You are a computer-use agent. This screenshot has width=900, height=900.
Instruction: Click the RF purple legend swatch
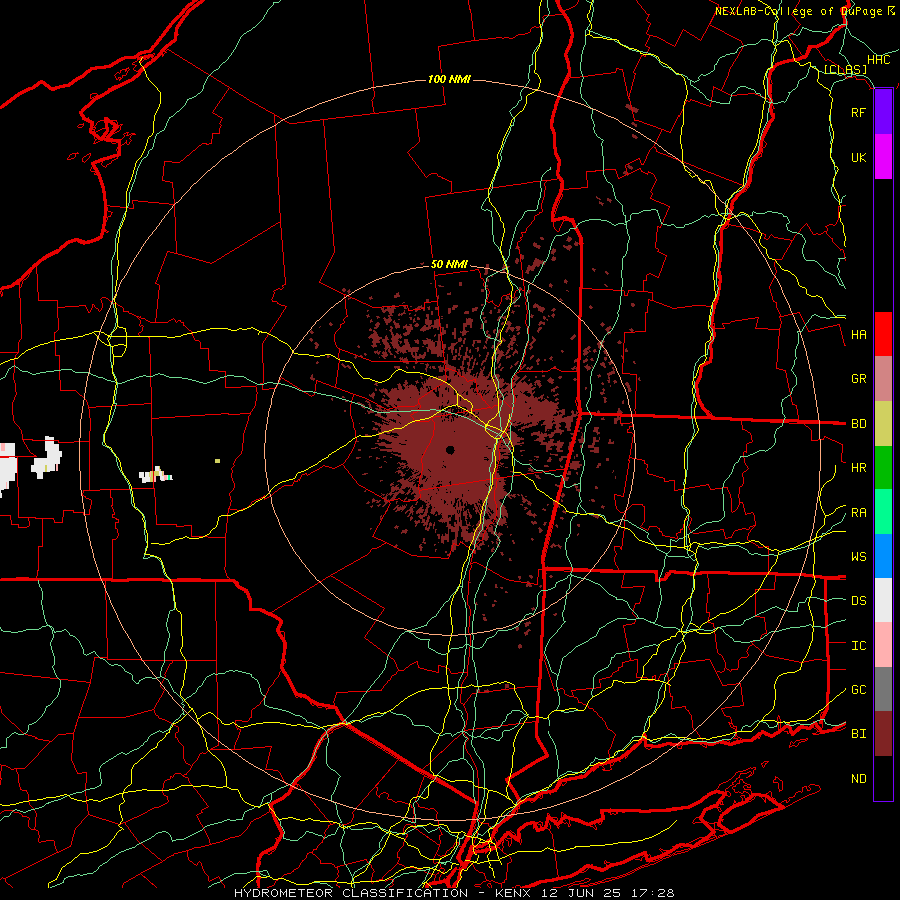click(883, 112)
